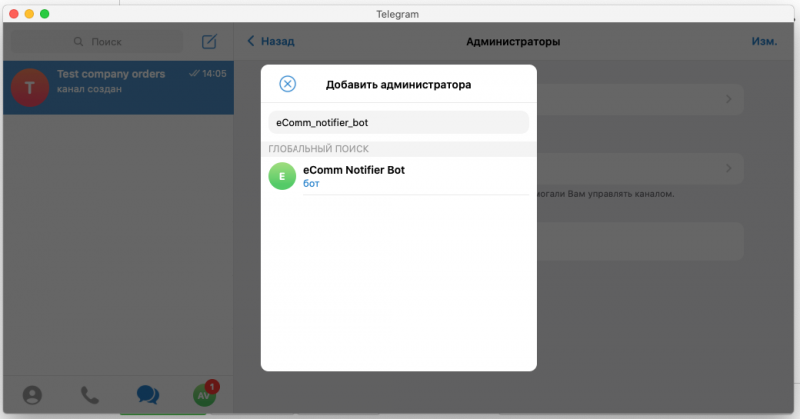Image resolution: width=800 pixels, height=419 pixels.
Task: Expand the first settings row chevron arrow
Action: pyautogui.click(x=729, y=99)
